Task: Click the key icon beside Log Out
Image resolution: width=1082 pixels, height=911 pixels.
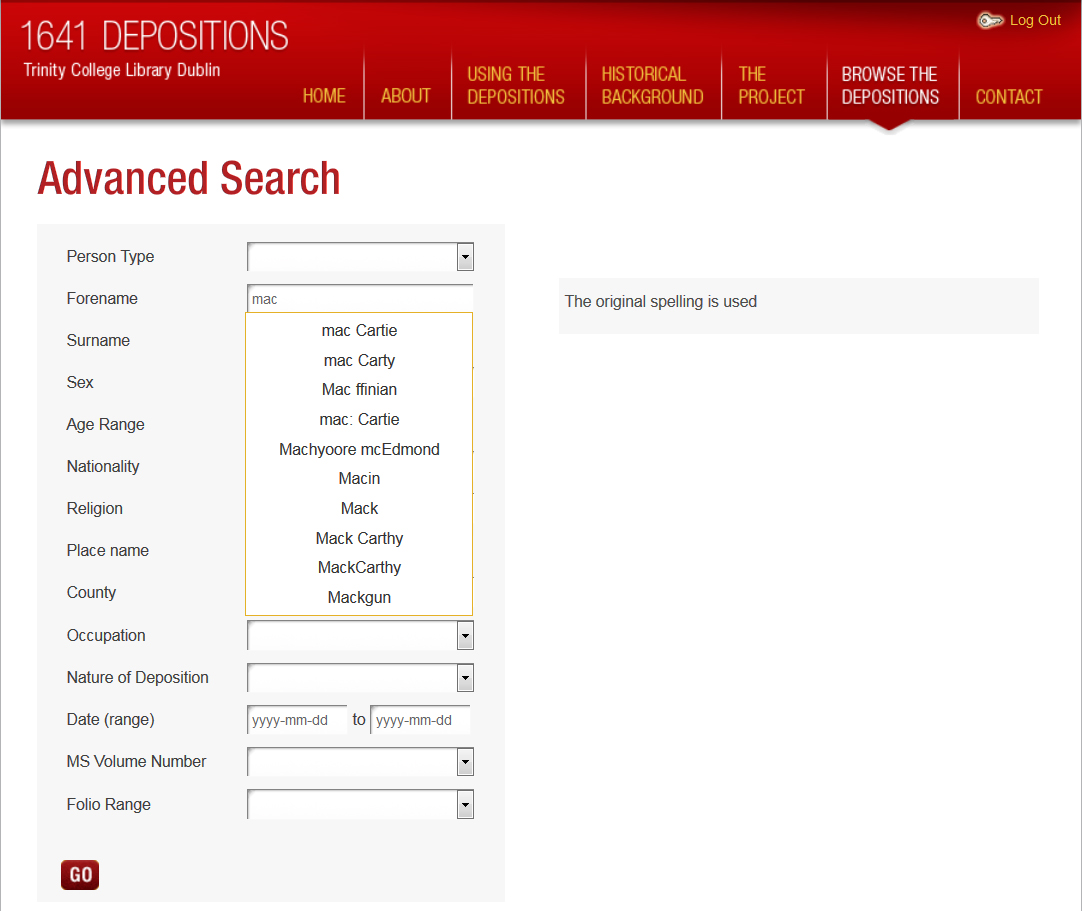Action: tap(990, 21)
